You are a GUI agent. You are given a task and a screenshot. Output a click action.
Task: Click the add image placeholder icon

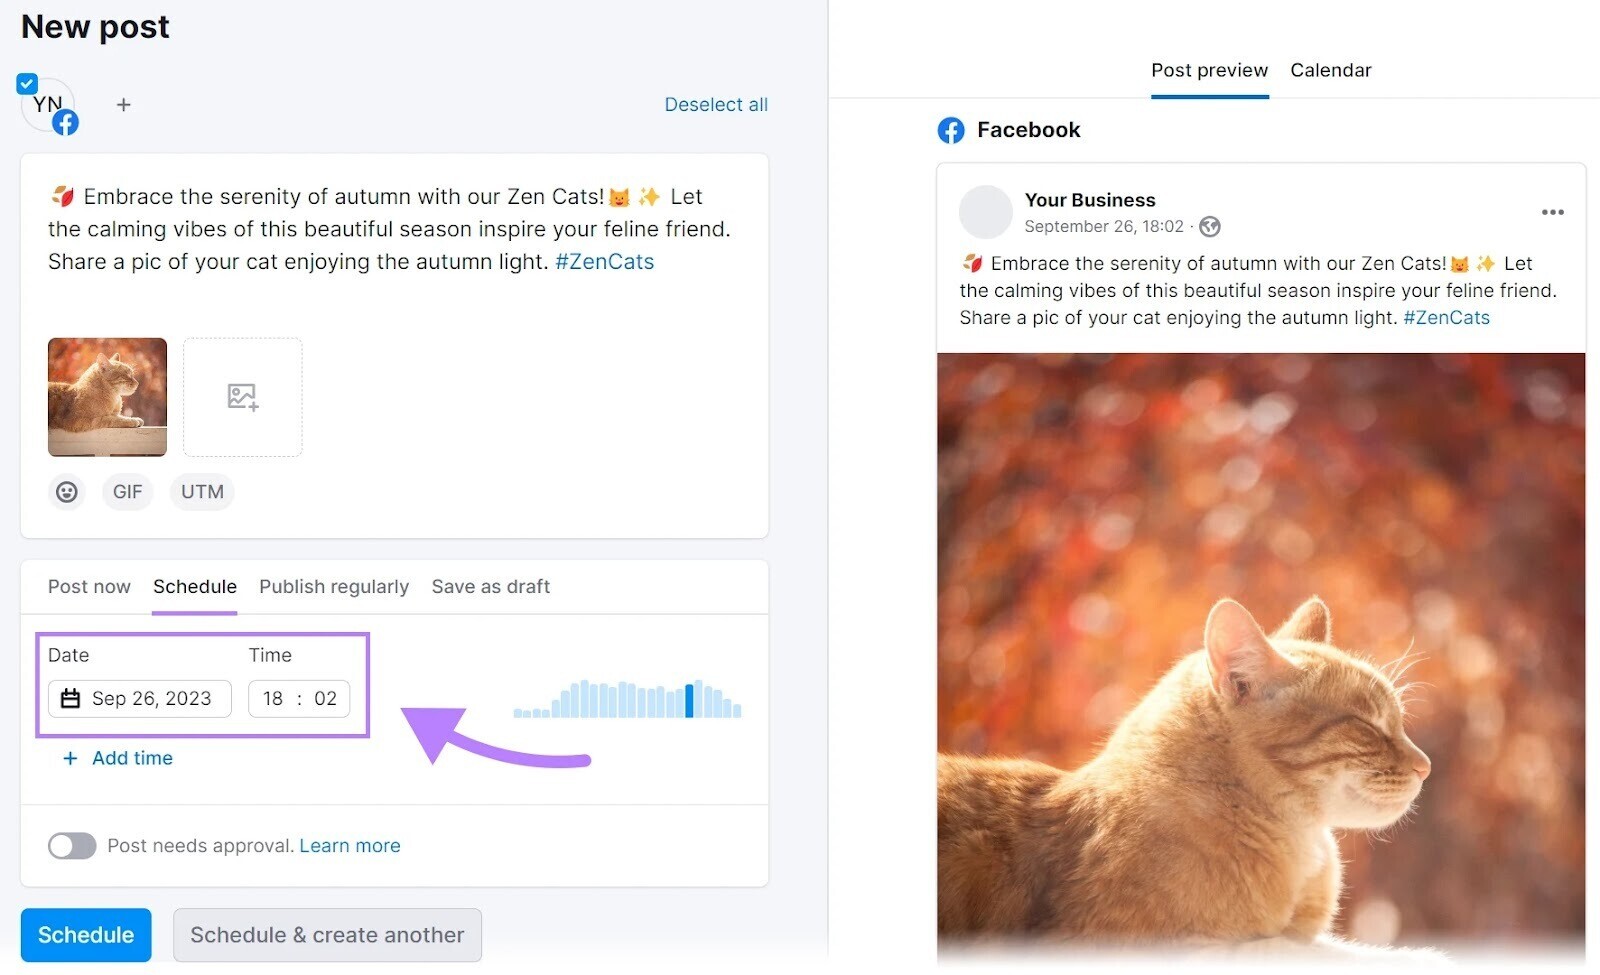pyautogui.click(x=242, y=397)
